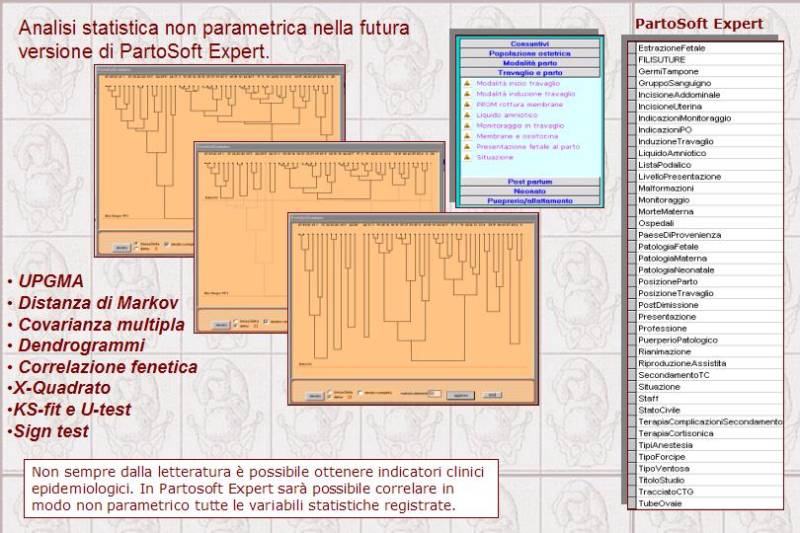Select StatoCivile in the variables list
Image resolution: width=800 pixels, height=533 pixels.
tap(710, 410)
